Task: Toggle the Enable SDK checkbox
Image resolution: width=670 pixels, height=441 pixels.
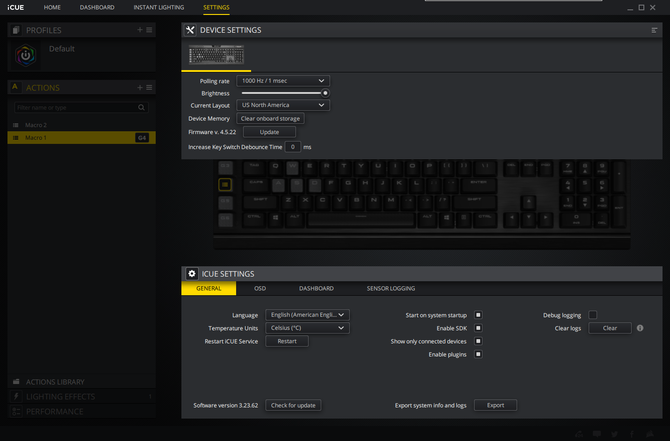Action: tap(478, 328)
